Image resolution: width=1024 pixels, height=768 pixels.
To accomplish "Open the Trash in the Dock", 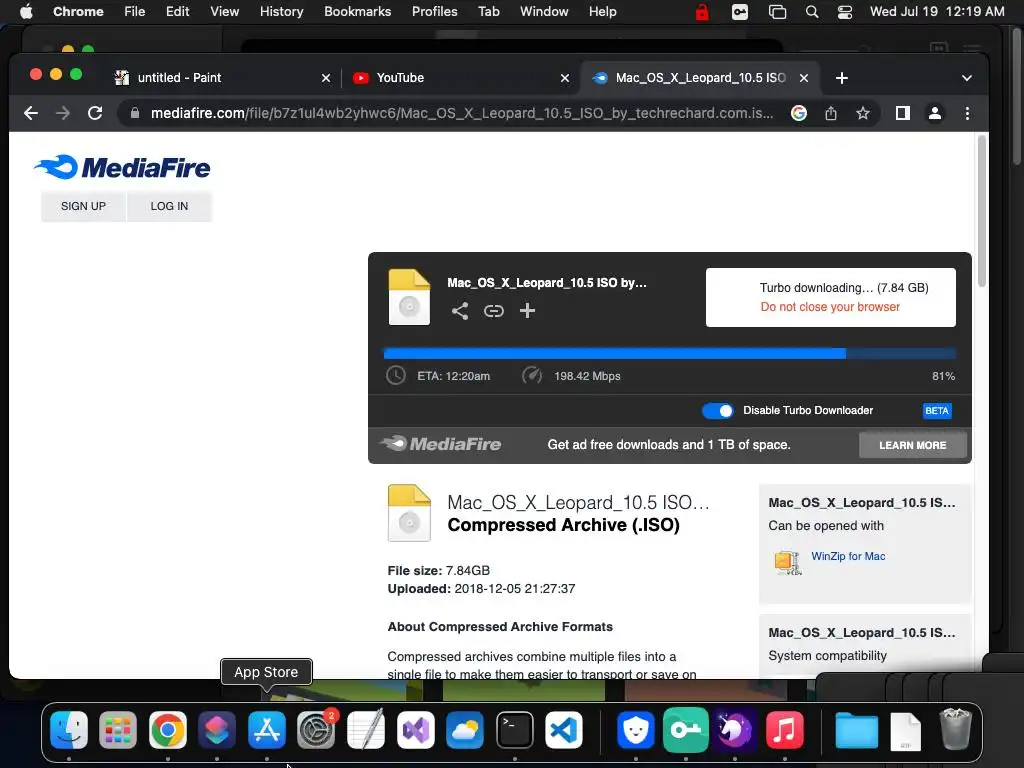I will [x=955, y=729].
